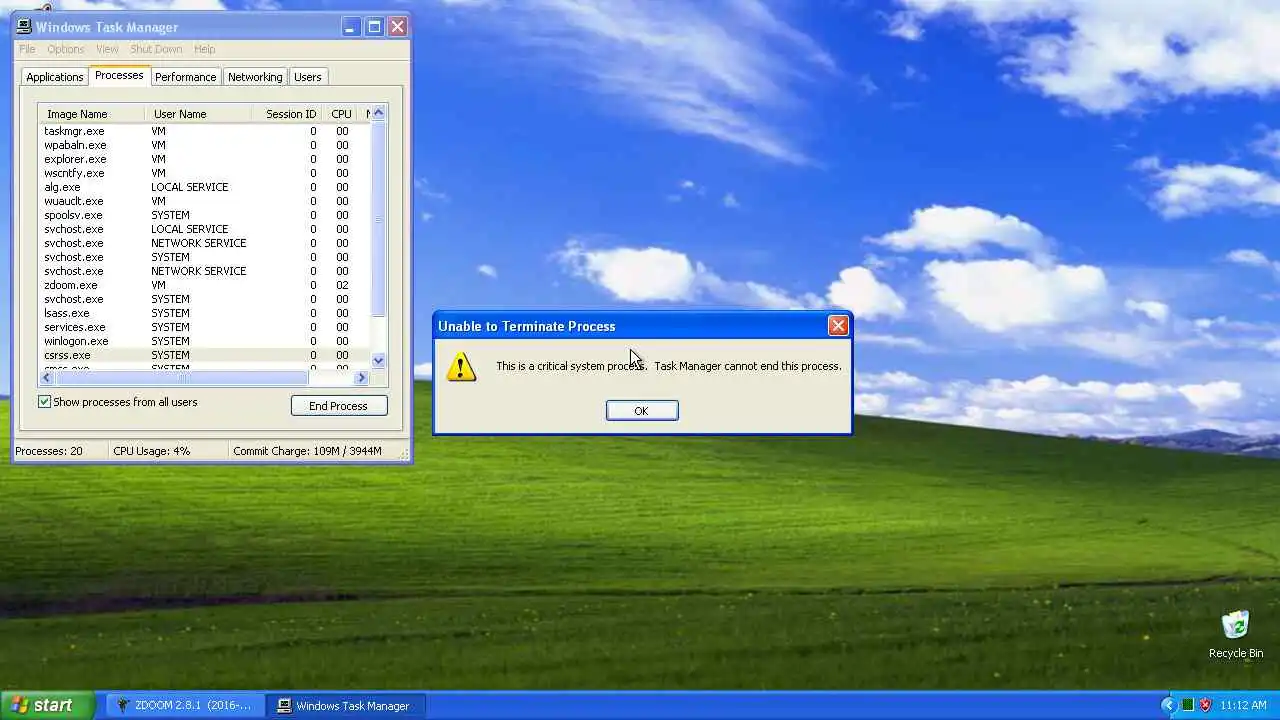Screen dimensions: 1280x720
Task: Click the system clock showing 11:12 AM
Action: 1243,705
